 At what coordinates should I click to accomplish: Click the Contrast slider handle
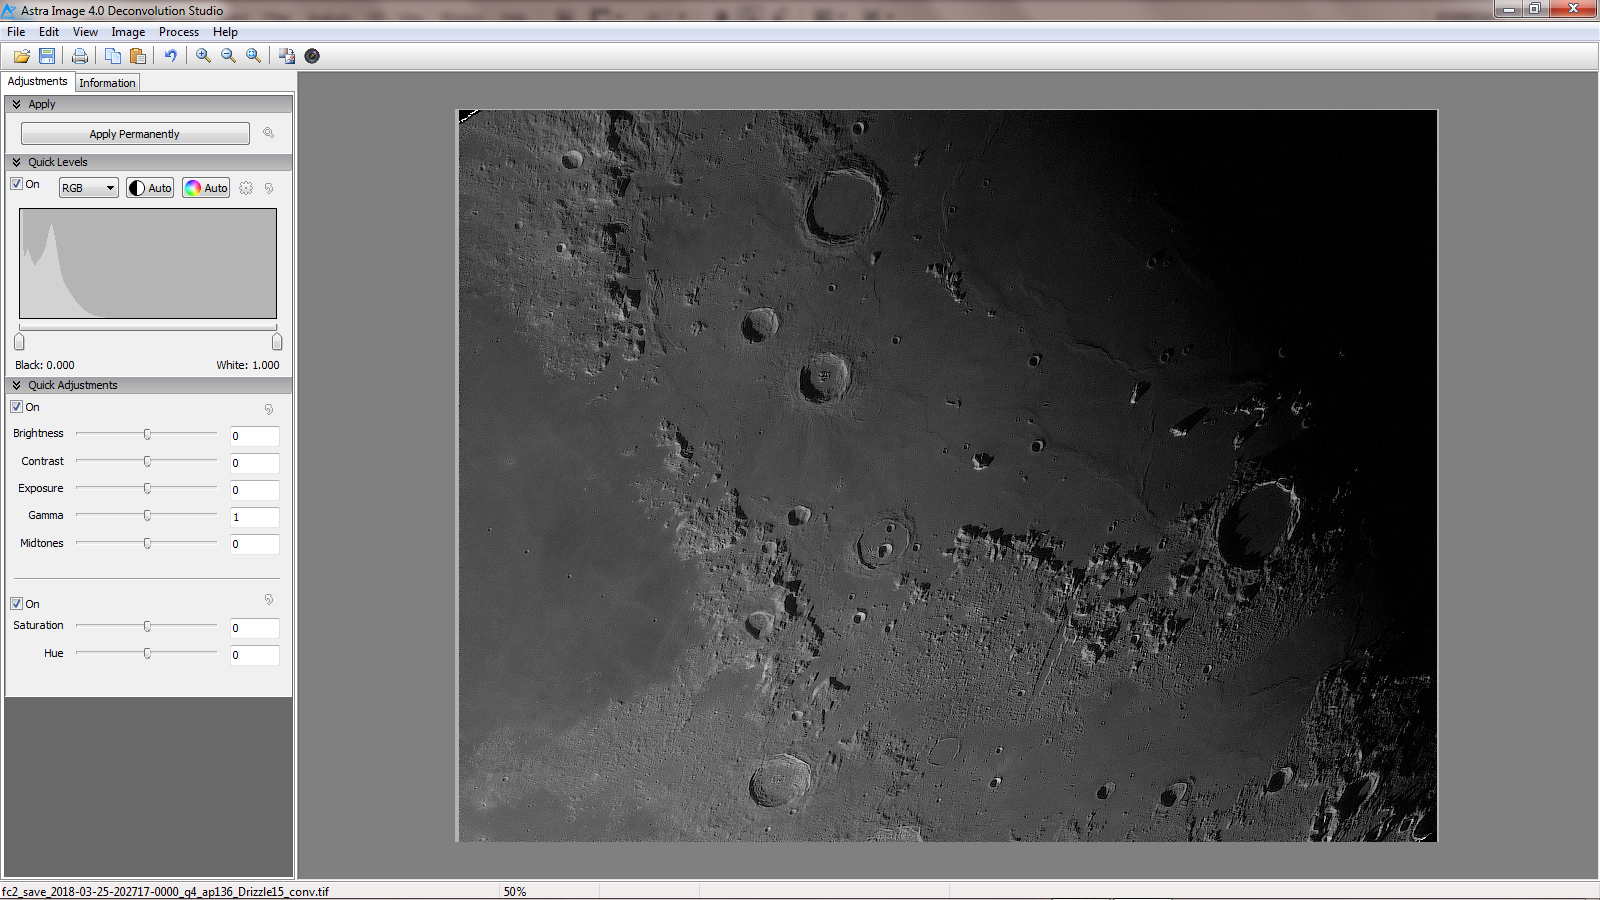point(147,461)
